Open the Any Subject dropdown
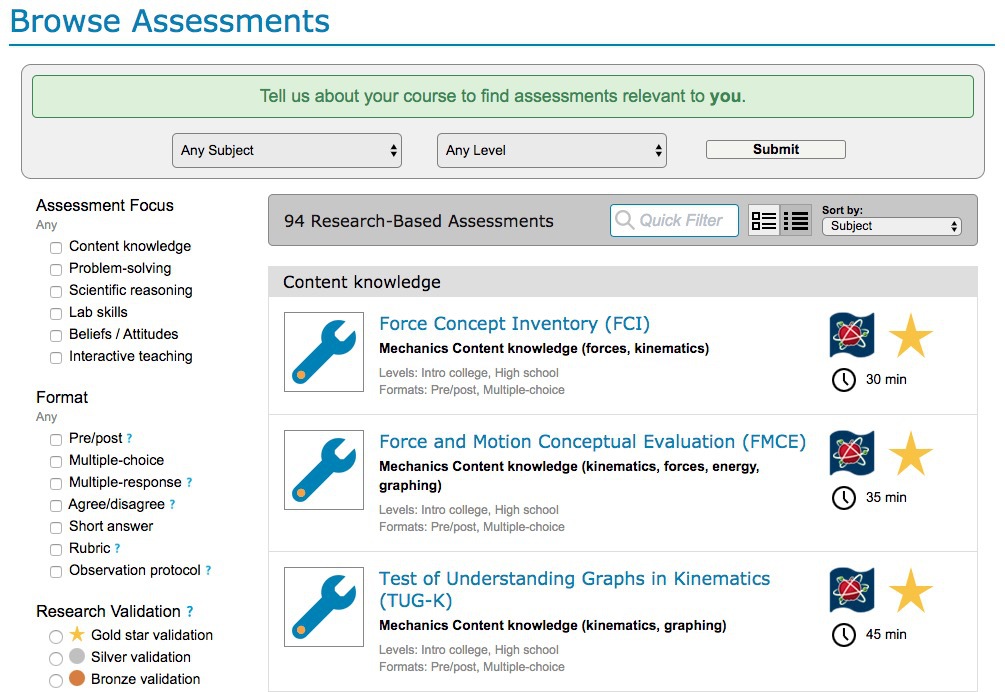 [287, 151]
